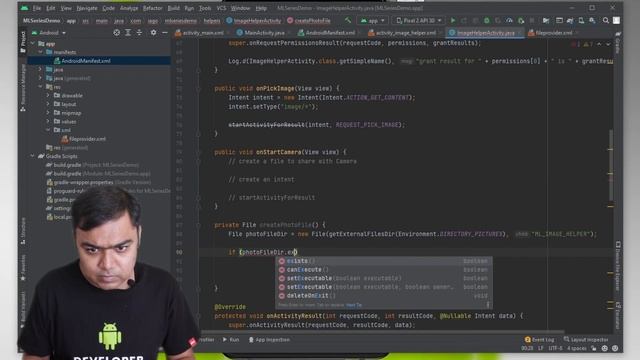Screen dimensions: 640x360
Task: Click the read-only lock icon in status bar
Action: click(594, 348)
